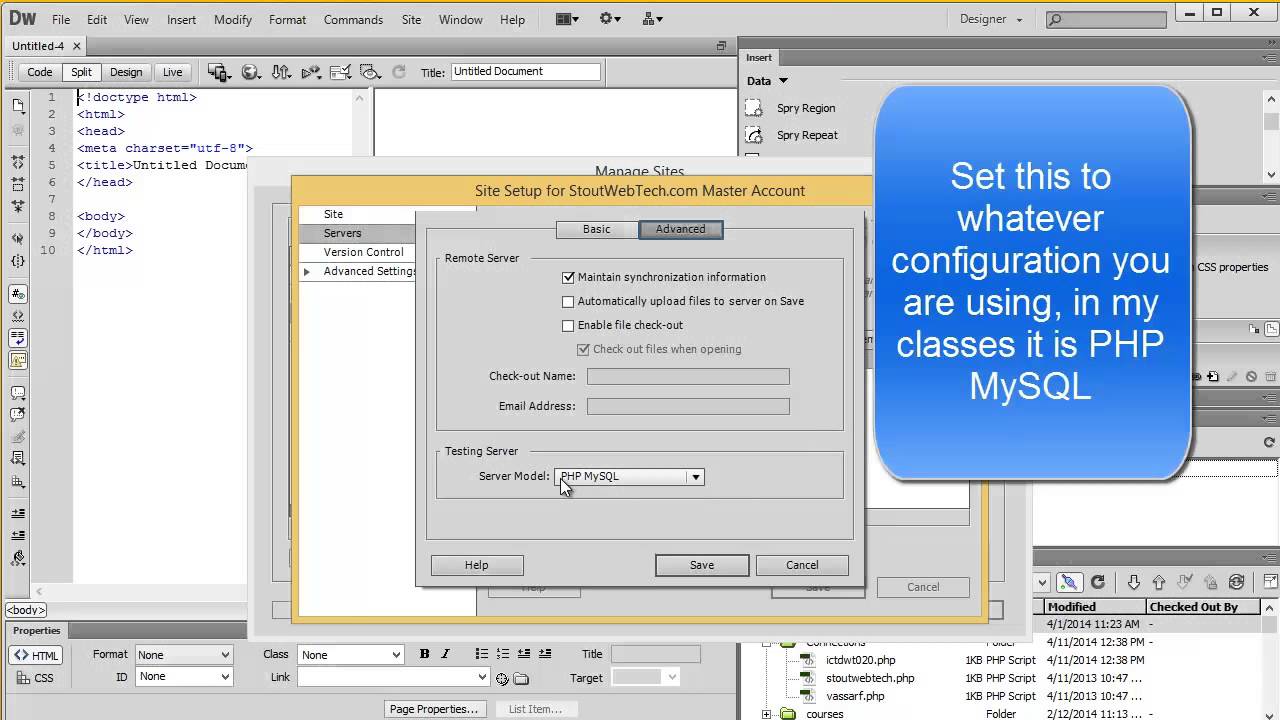This screenshot has width=1280, height=720.
Task: Click the Synchronize files icon
Action: (x=1236, y=582)
